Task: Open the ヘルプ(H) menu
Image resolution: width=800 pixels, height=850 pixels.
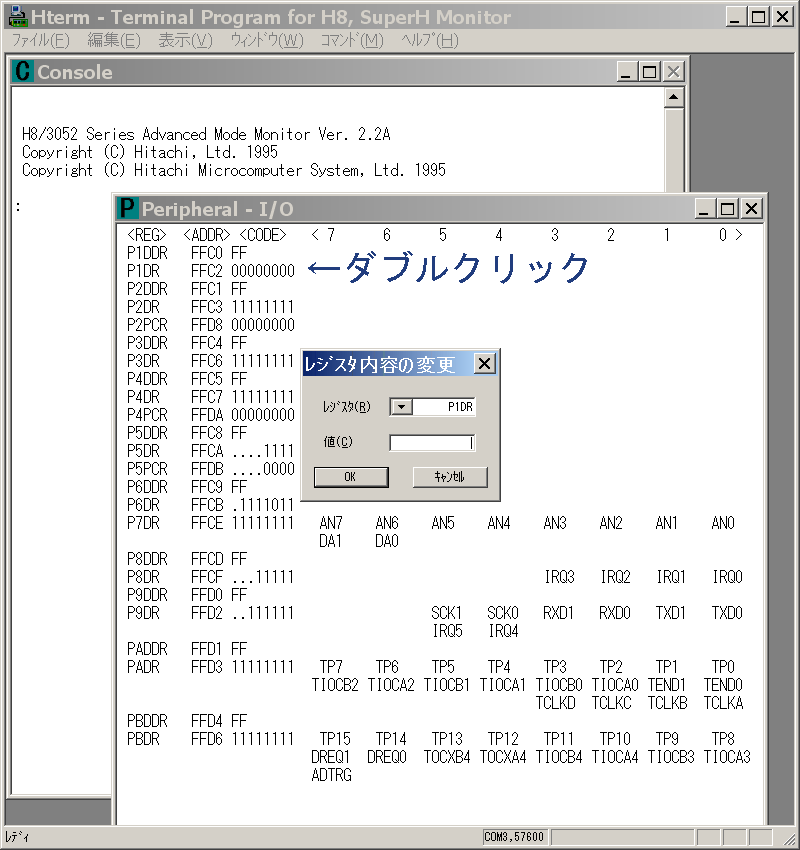Action: coord(429,40)
